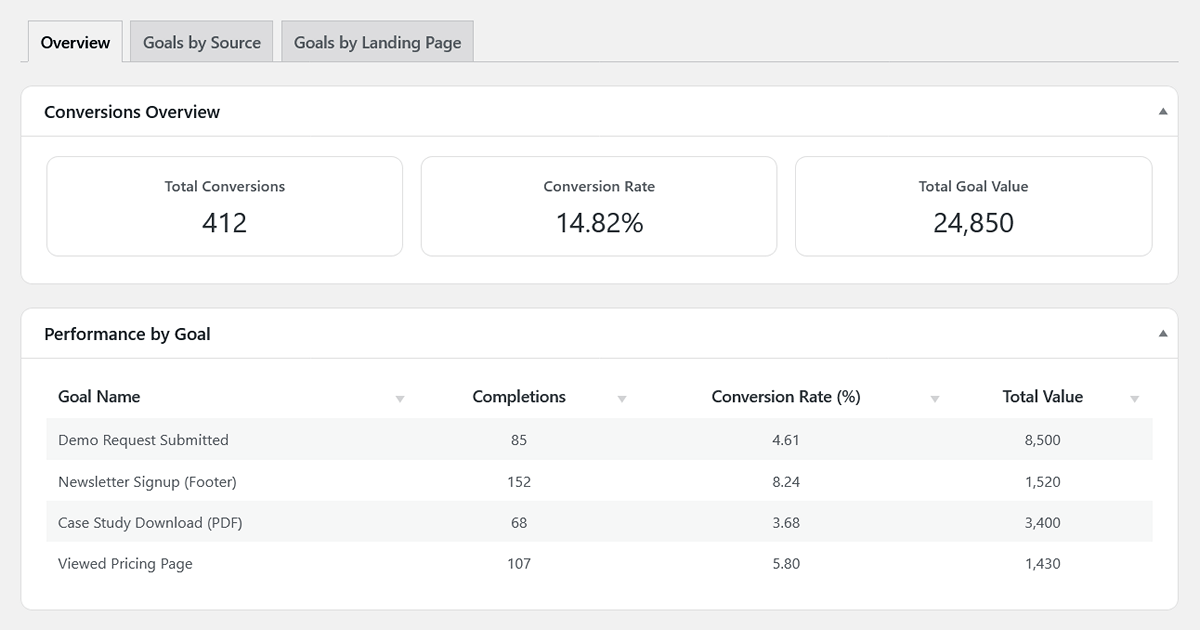
Task: Select the Conversion Rate metric card
Action: (598, 205)
